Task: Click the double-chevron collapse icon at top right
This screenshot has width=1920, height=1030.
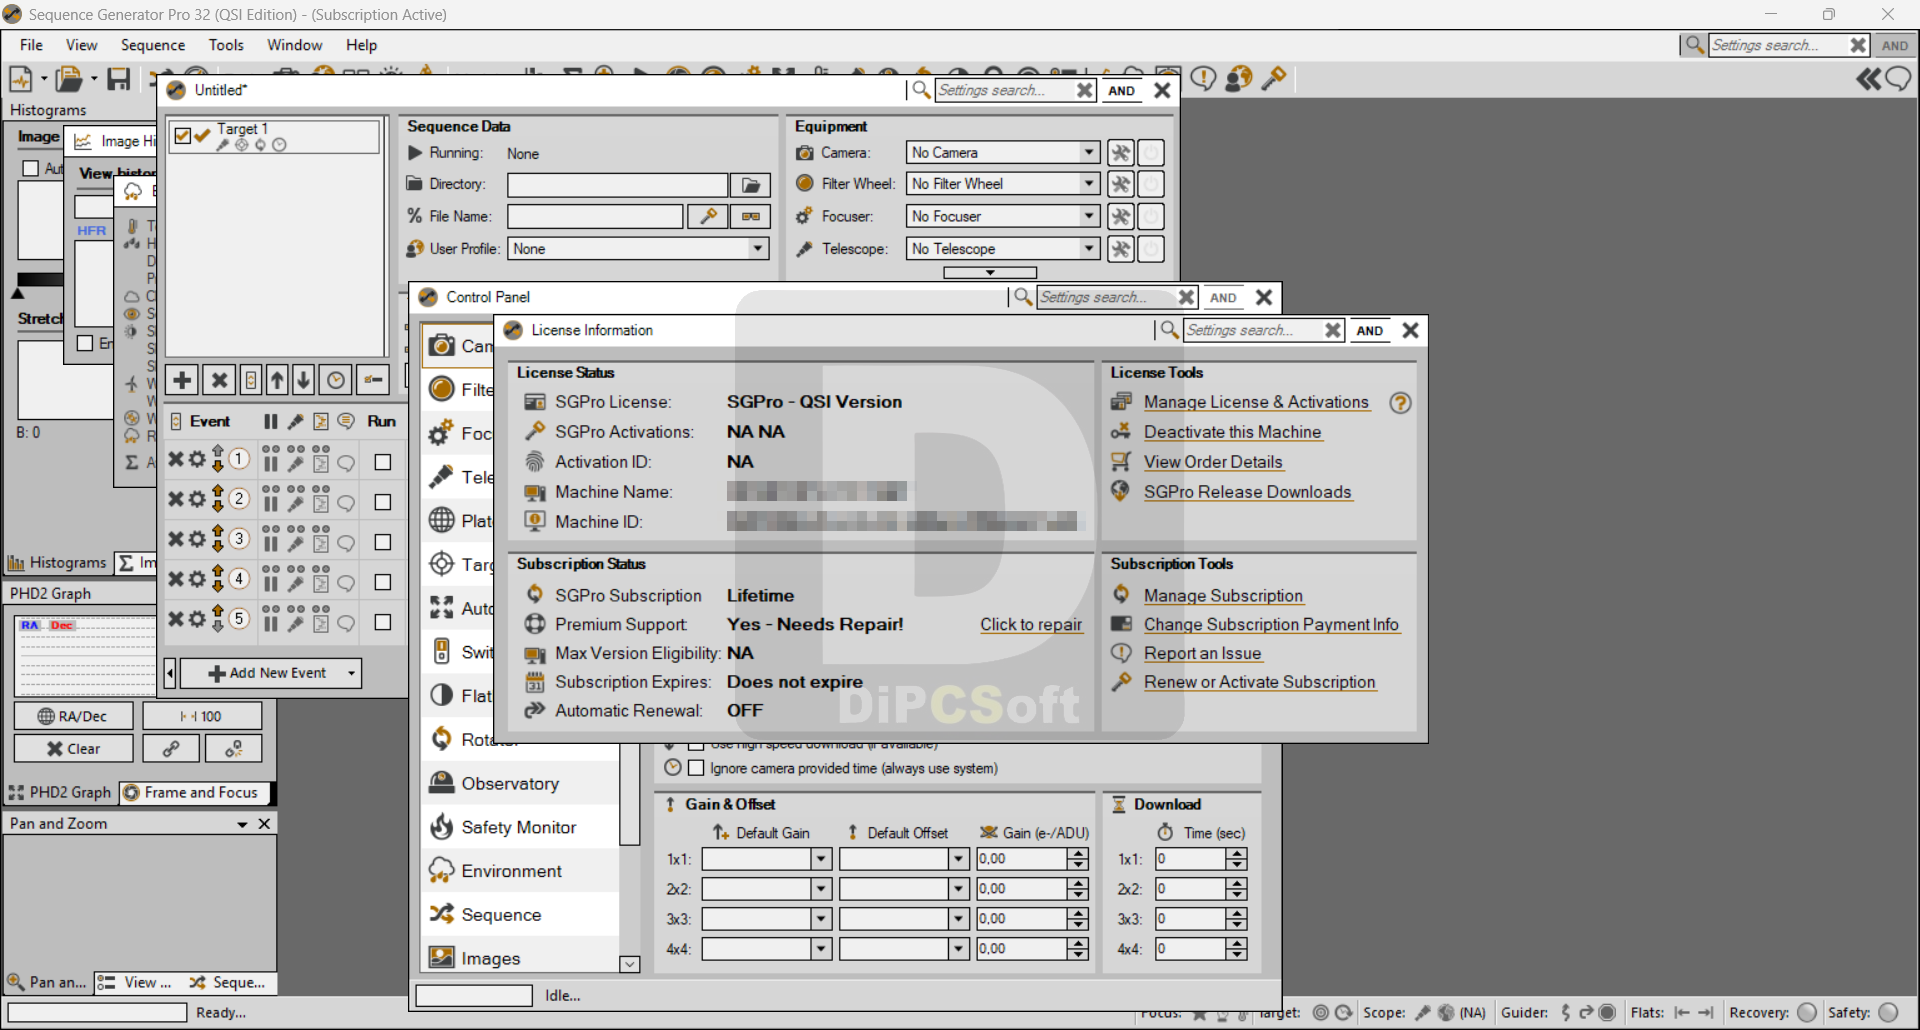Action: [1869, 79]
